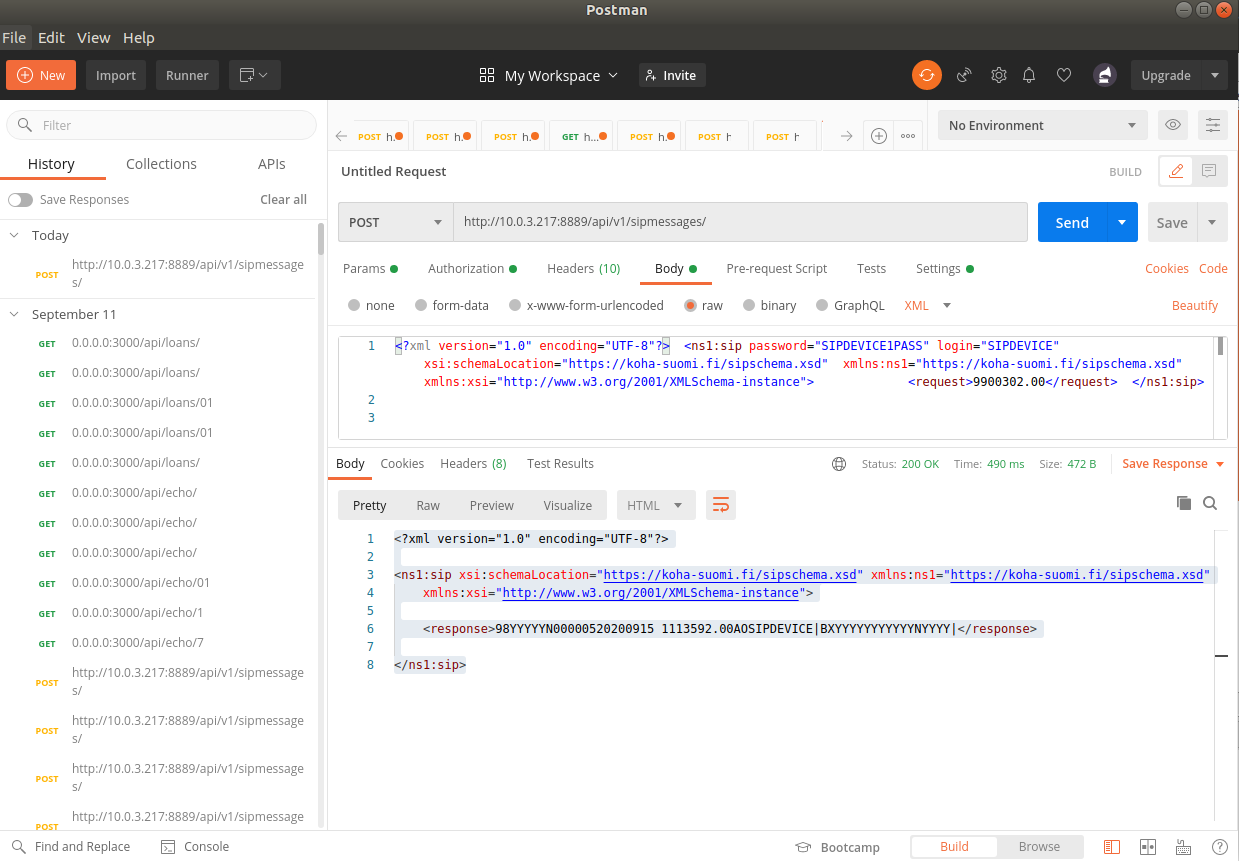Click the environment quick look eye icon
The height and width of the screenshot is (861, 1239).
coord(1173,125)
